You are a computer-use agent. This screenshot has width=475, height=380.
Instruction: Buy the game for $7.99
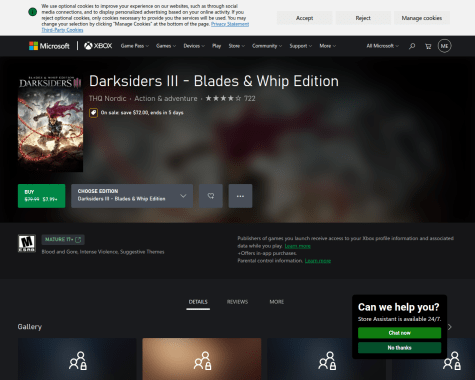pos(42,196)
